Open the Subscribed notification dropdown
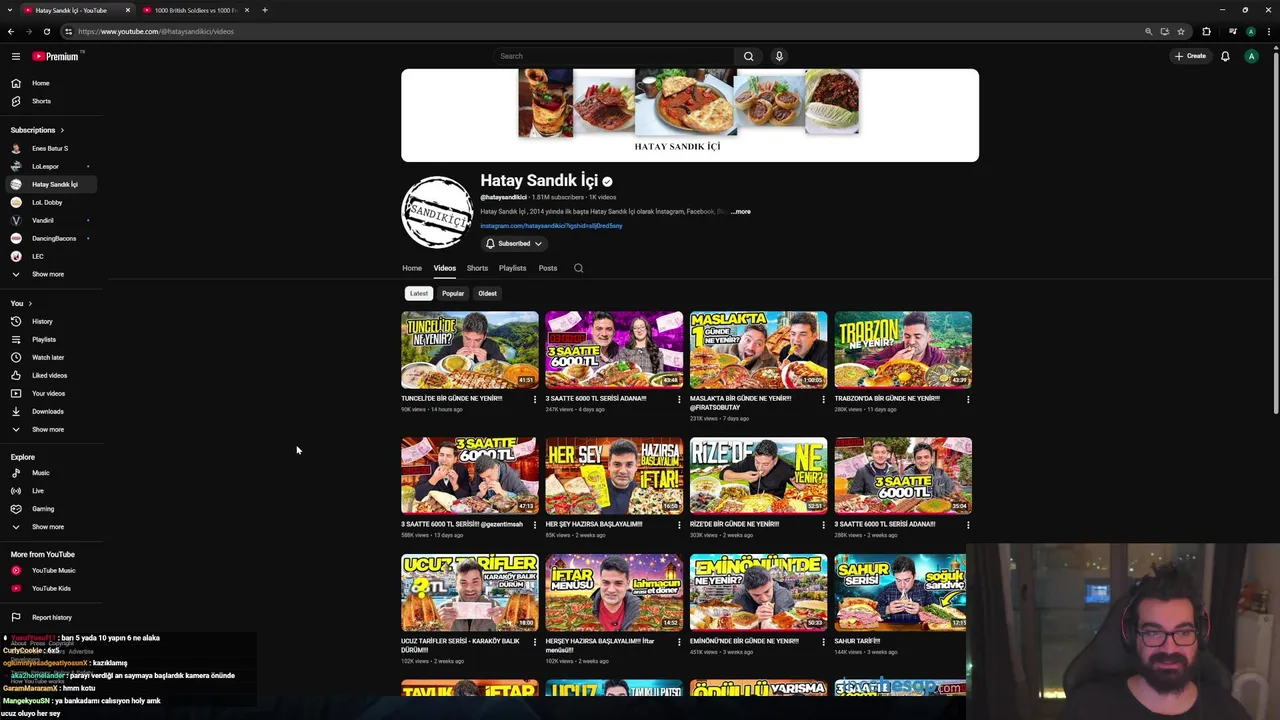Image resolution: width=1280 pixels, height=720 pixels. [x=514, y=243]
